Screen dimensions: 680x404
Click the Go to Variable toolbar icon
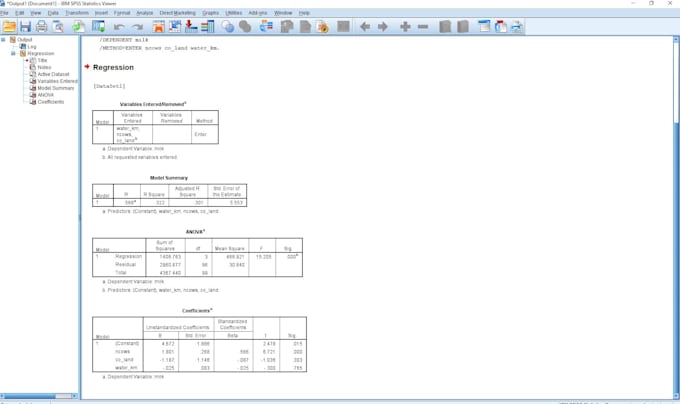tap(191, 26)
